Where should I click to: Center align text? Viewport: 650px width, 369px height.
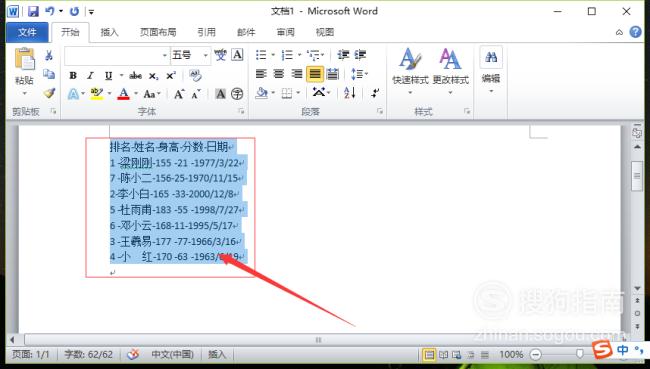point(279,74)
